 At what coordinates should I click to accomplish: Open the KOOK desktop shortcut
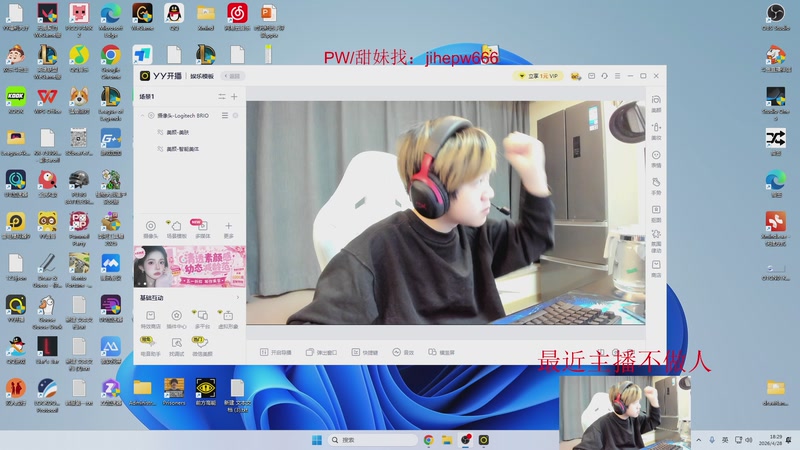point(16,101)
